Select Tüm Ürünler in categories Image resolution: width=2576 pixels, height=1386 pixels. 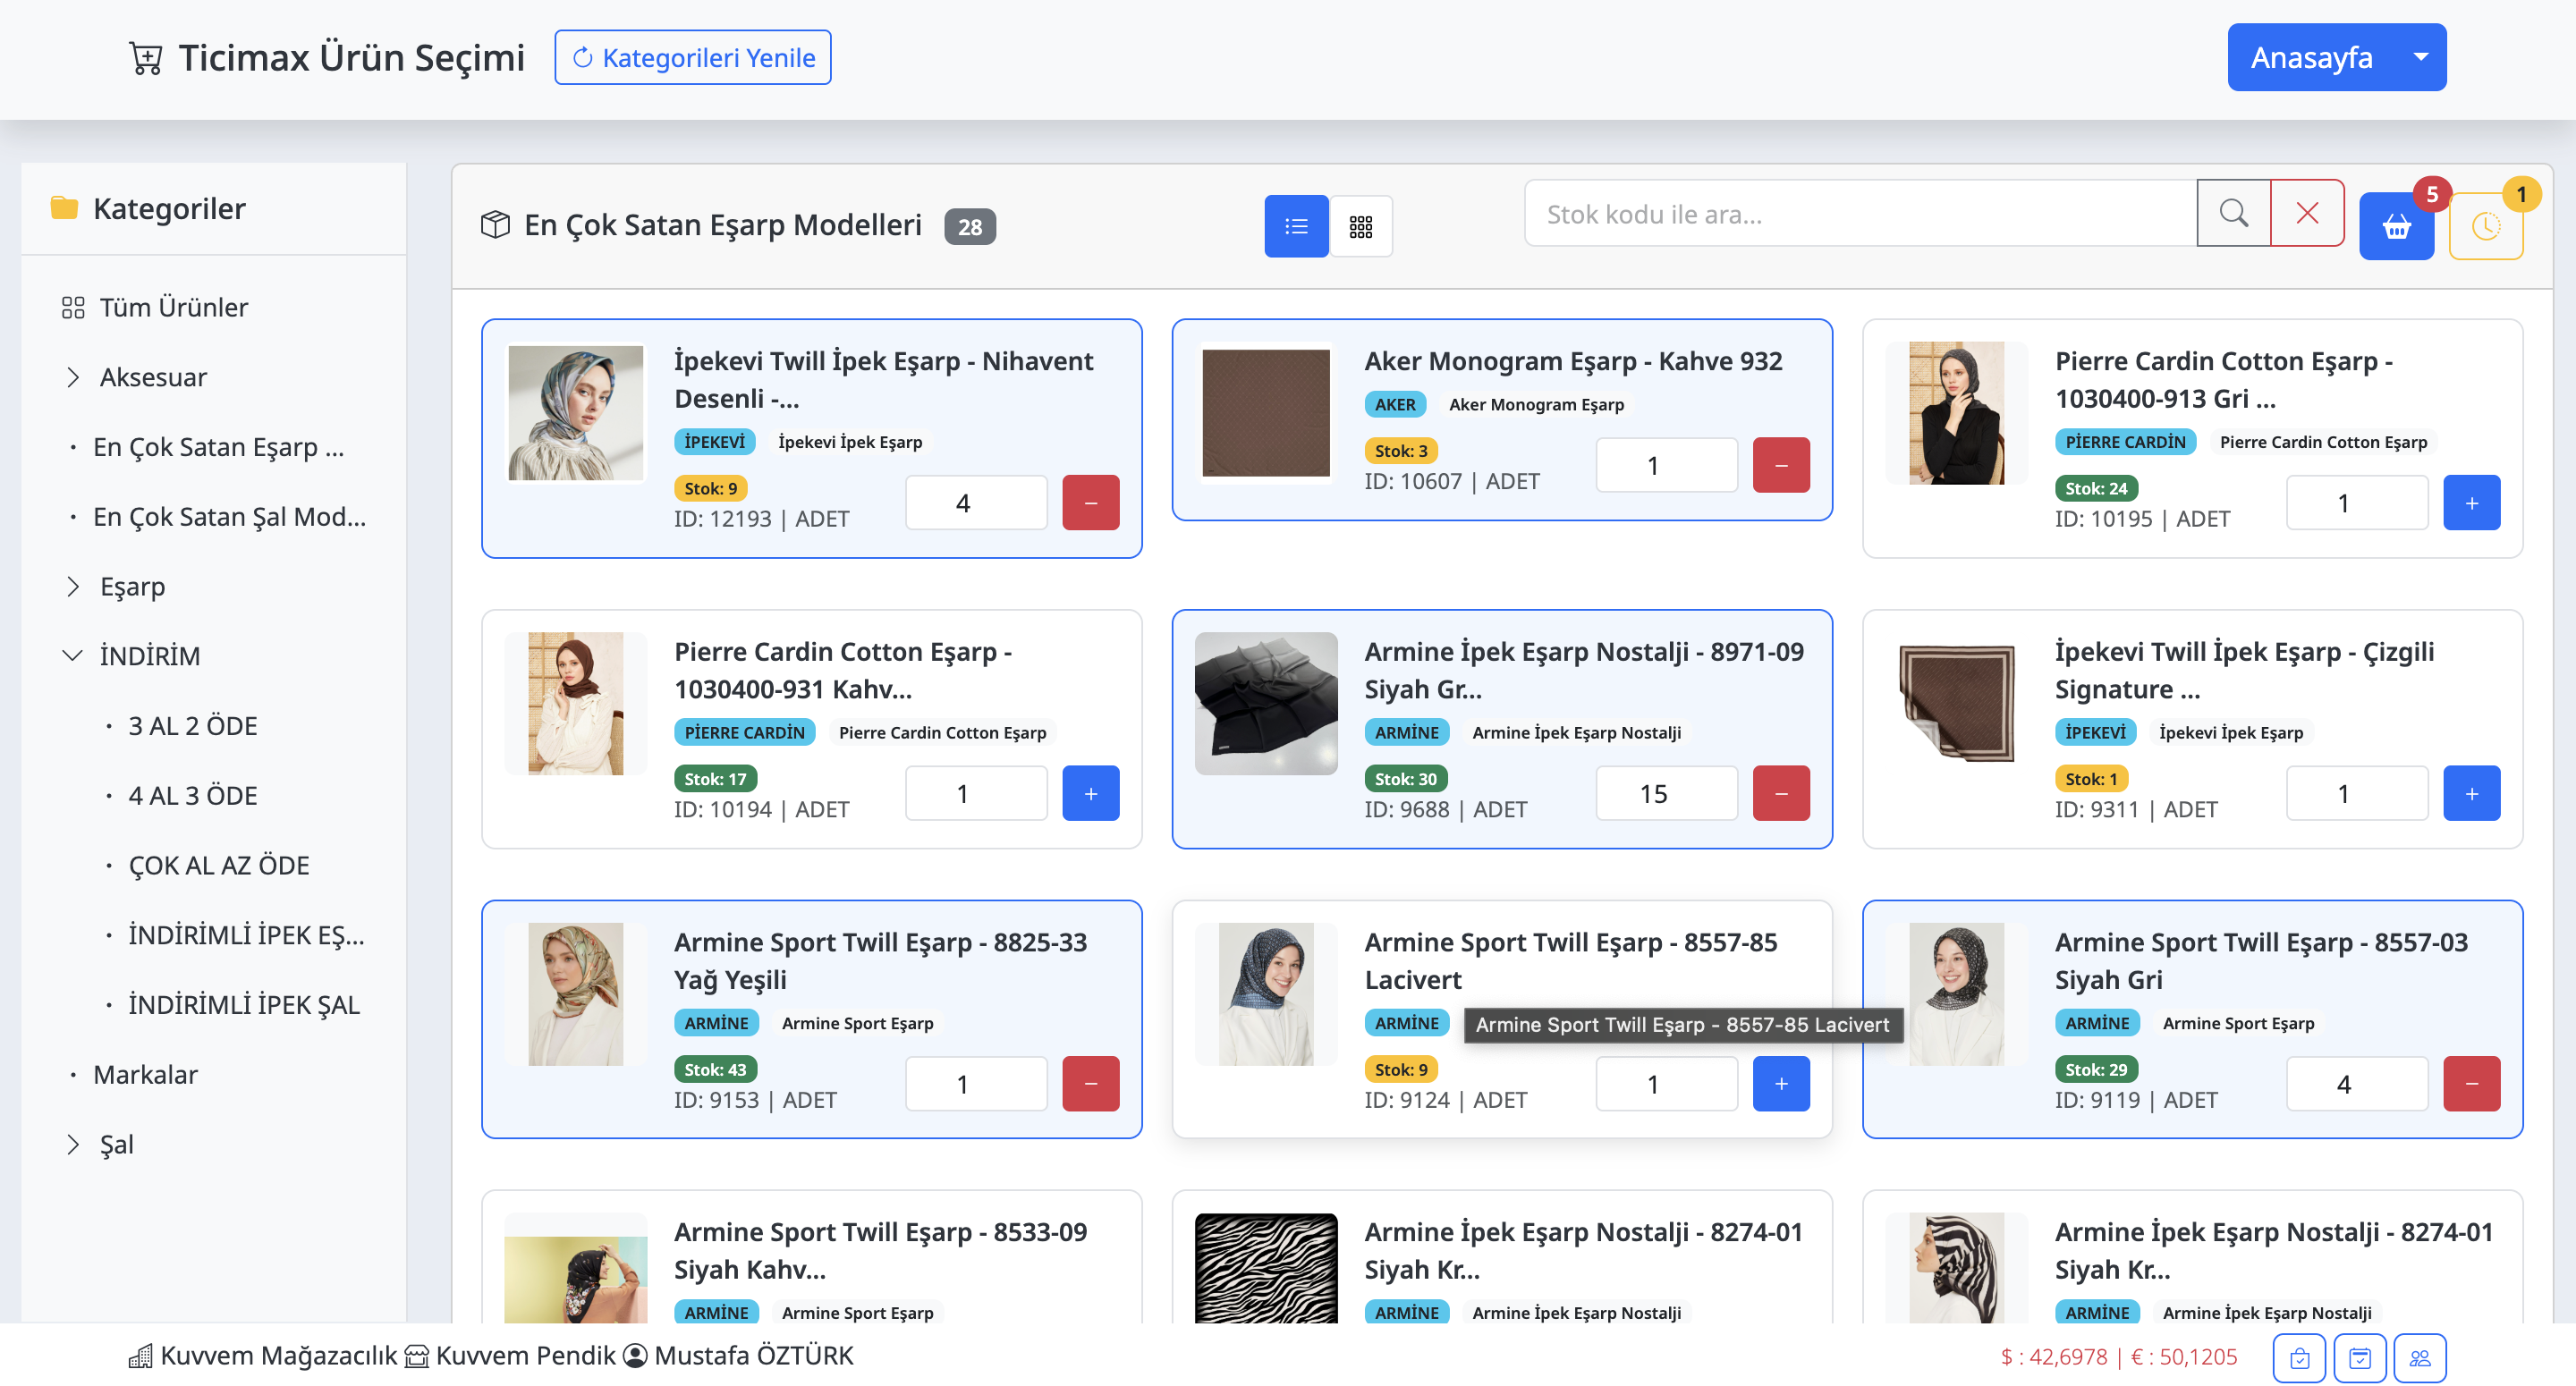tap(173, 307)
